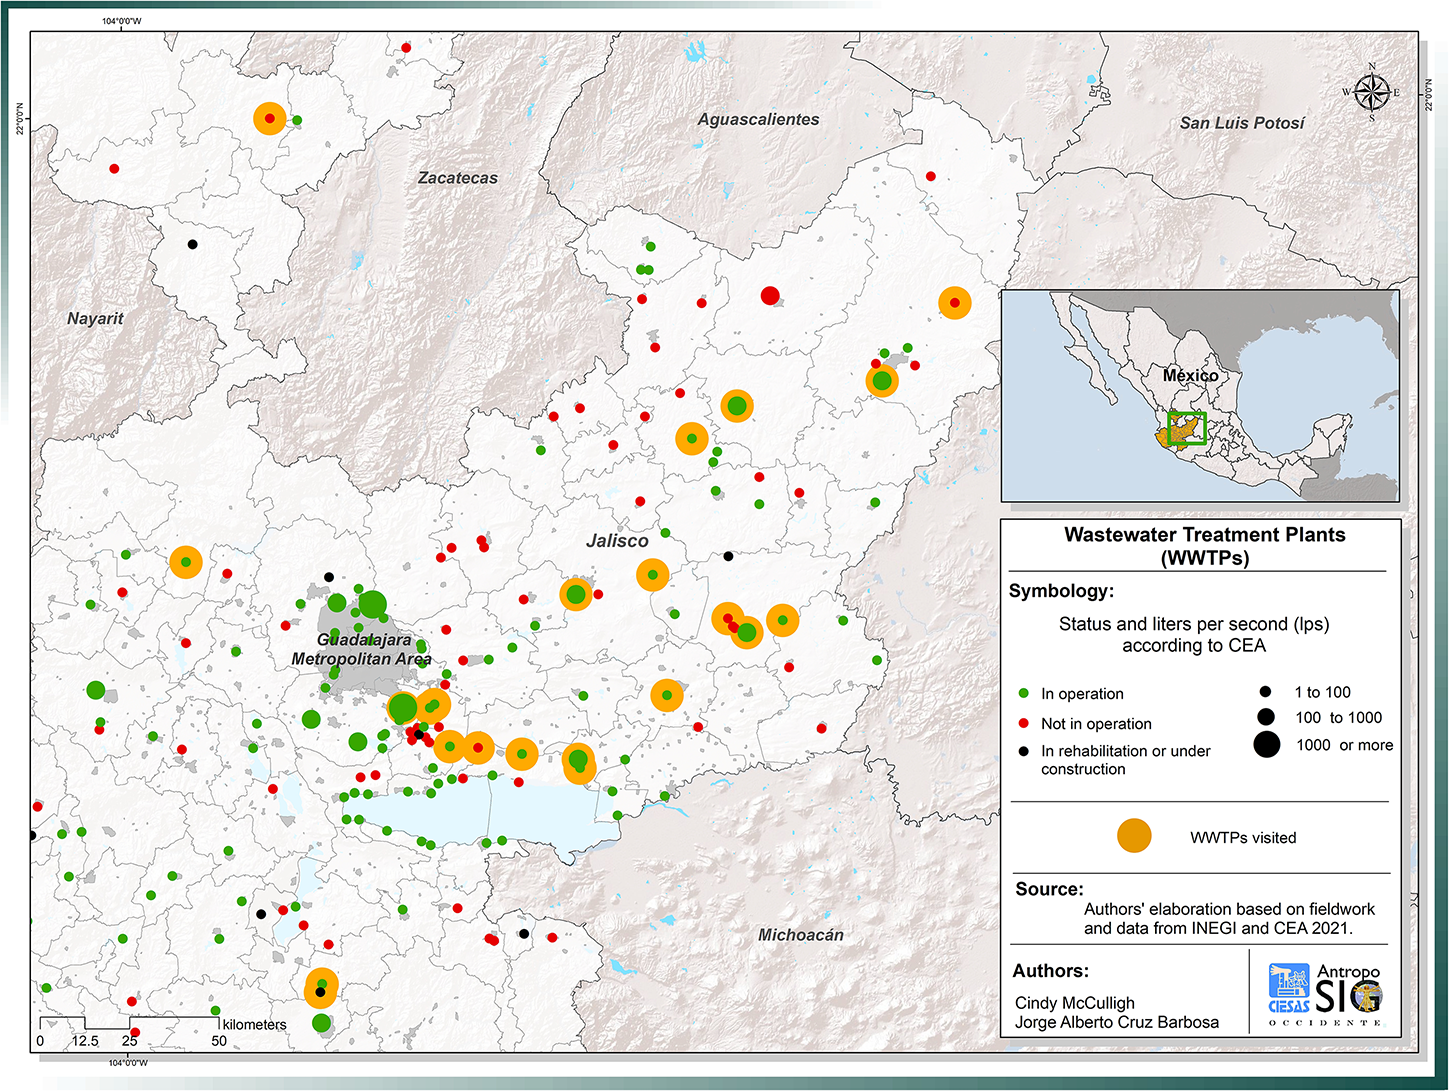Screen dimensions: 1450x1091
Task: Click the 1 to 100 size symbol
Action: point(1266,691)
